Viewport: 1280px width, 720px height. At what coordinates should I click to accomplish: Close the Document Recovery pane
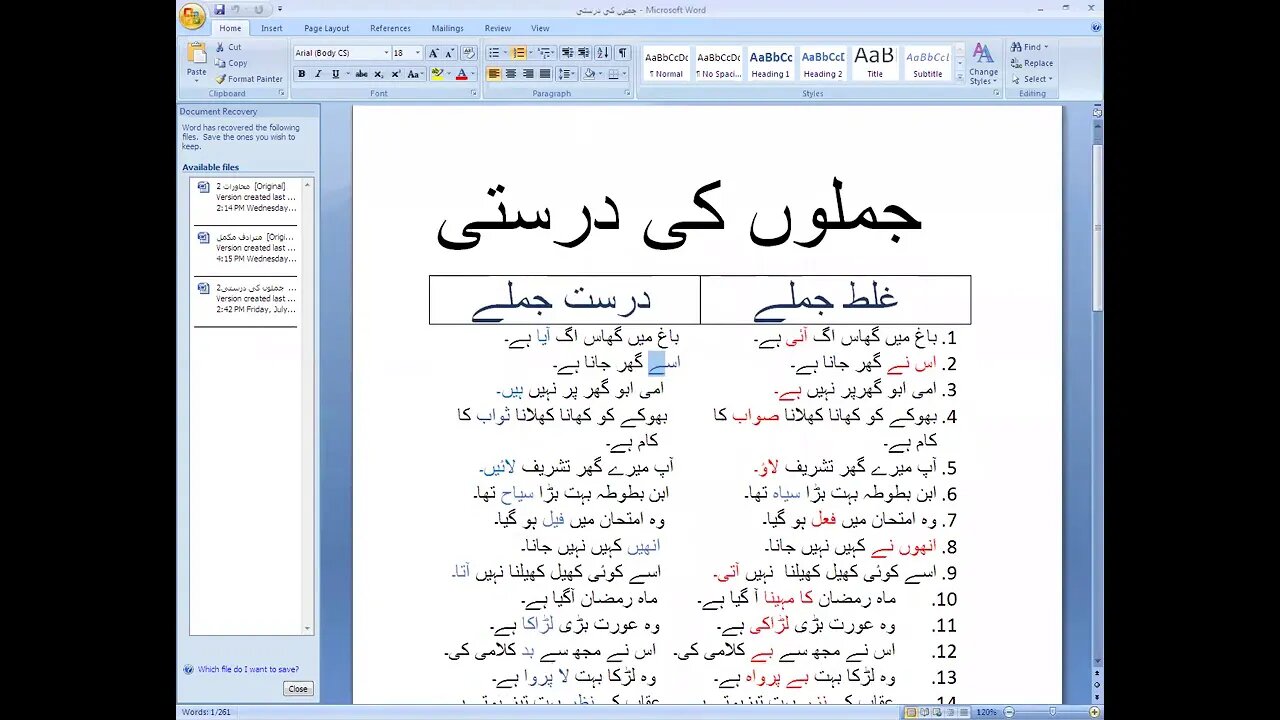pyautogui.click(x=298, y=689)
